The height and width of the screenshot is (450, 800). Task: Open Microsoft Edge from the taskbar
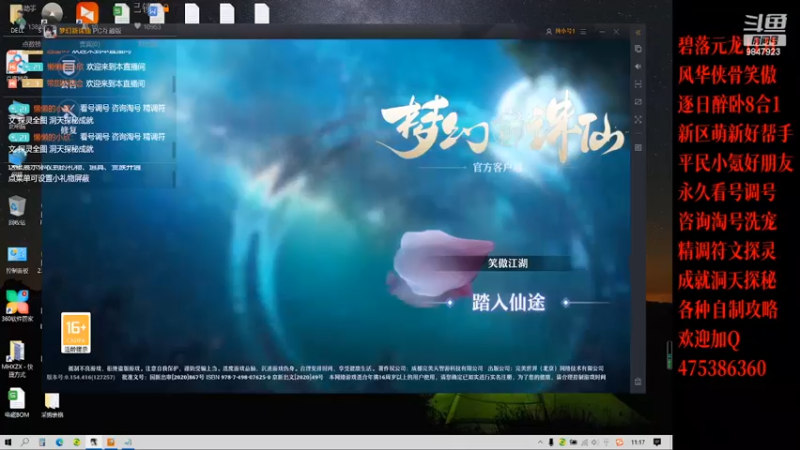(59, 442)
